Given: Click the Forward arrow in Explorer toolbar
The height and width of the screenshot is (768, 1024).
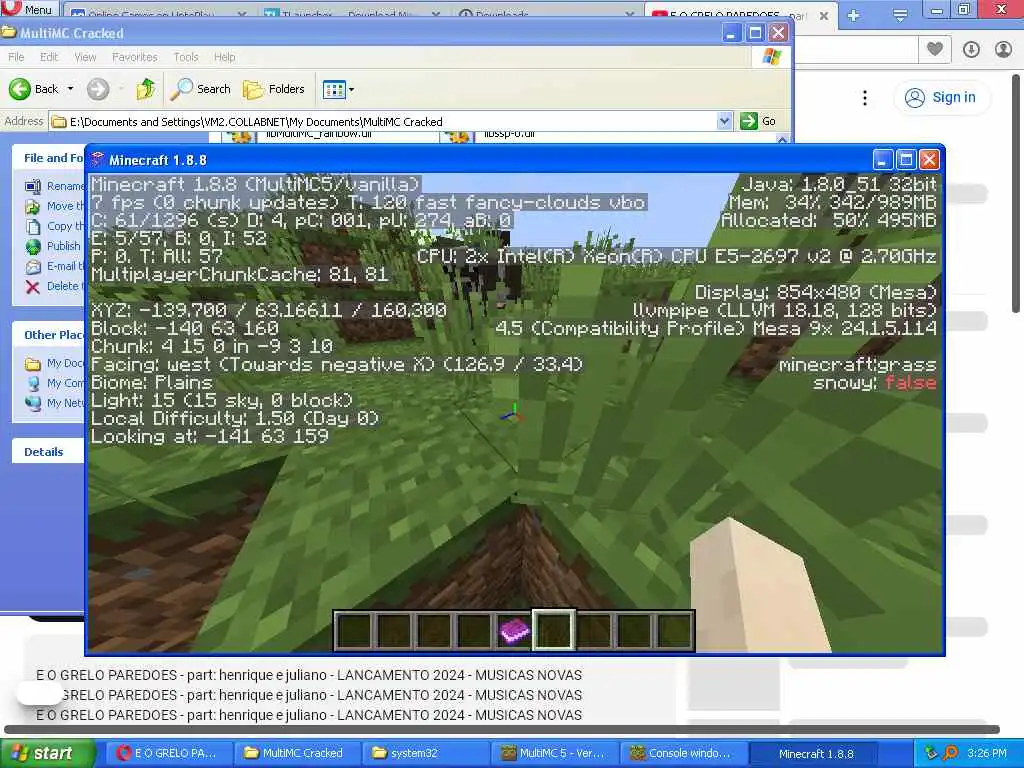Looking at the screenshot, I should point(98,89).
